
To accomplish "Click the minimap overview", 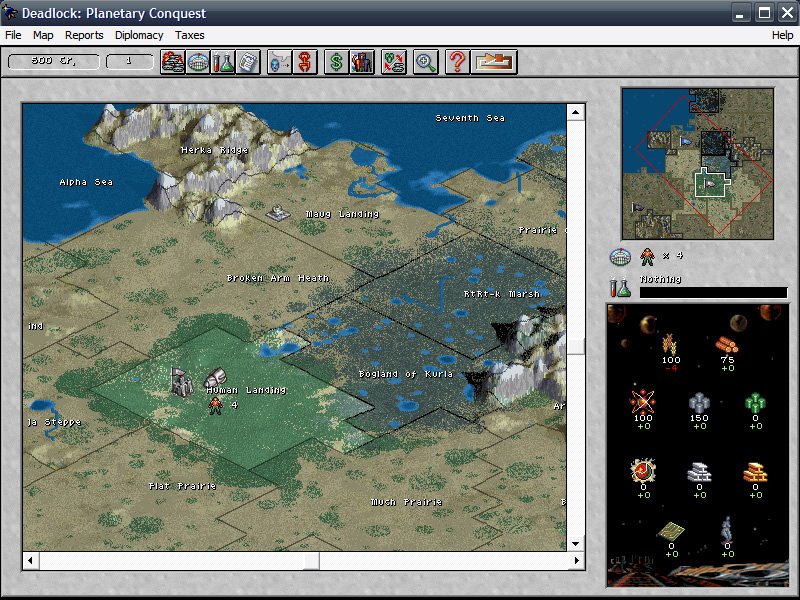I will 697,164.
